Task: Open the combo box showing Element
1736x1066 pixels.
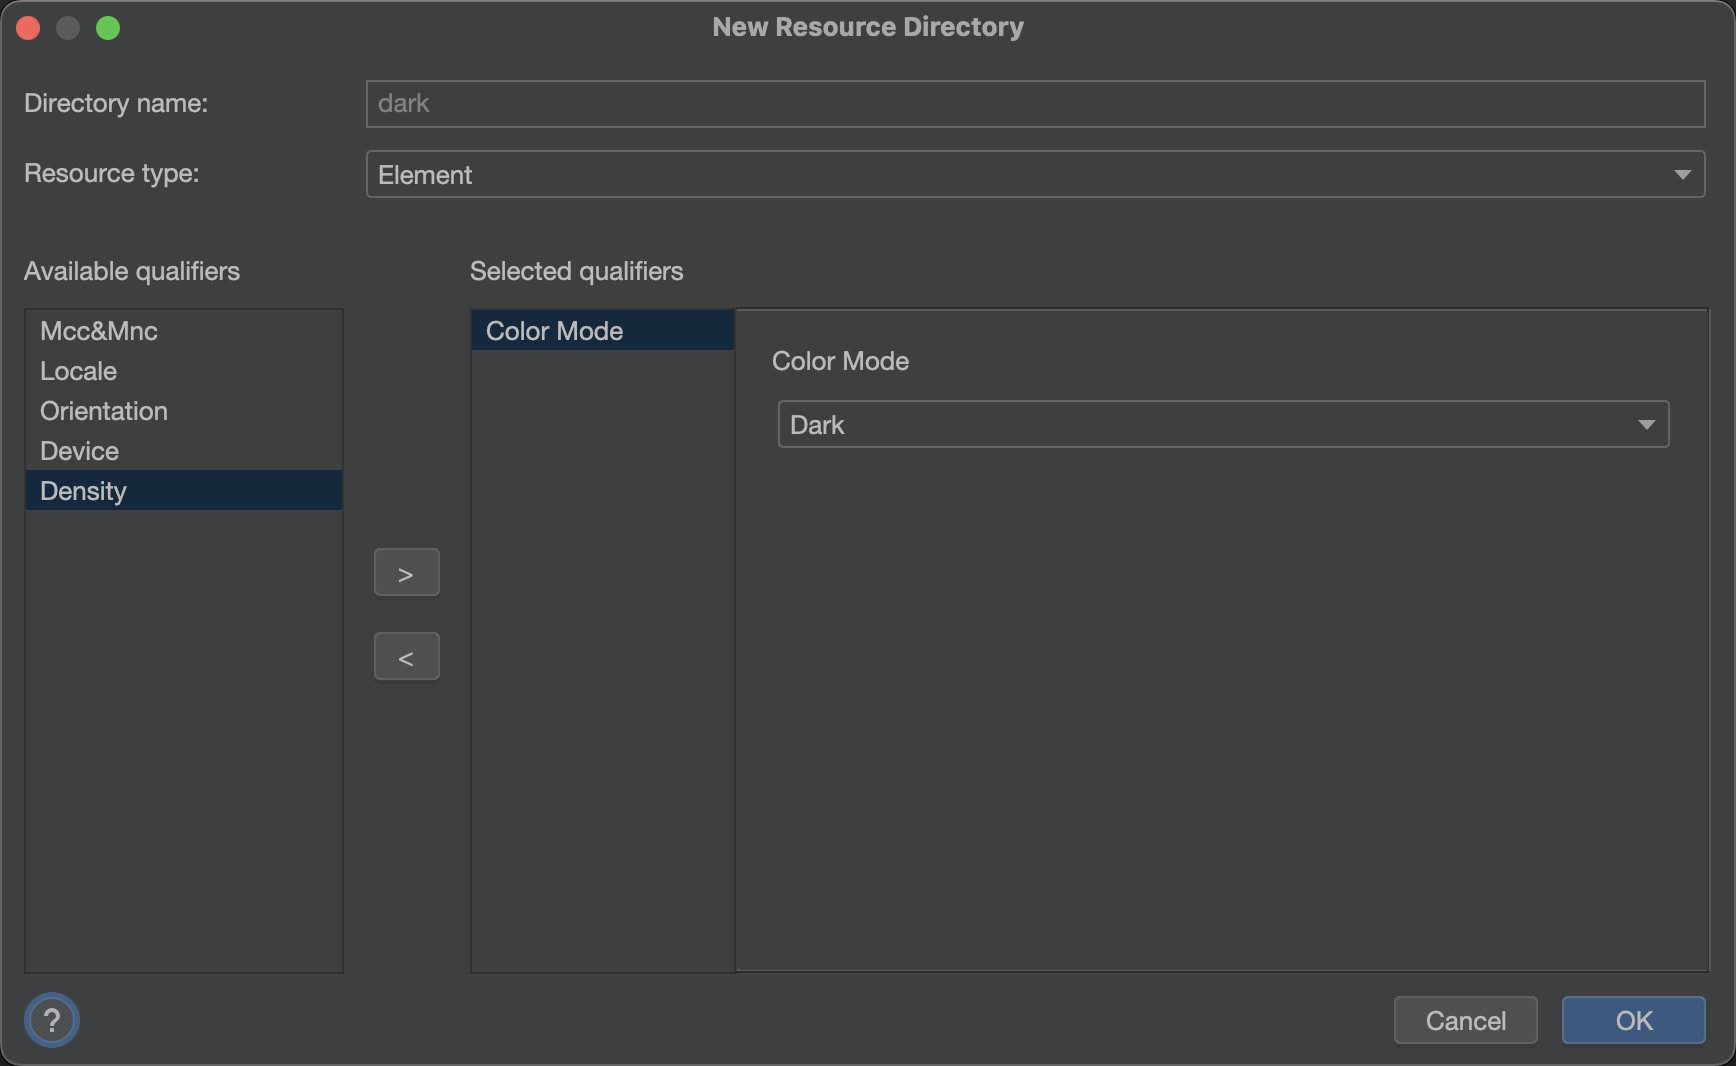Action: pyautogui.click(x=1035, y=175)
